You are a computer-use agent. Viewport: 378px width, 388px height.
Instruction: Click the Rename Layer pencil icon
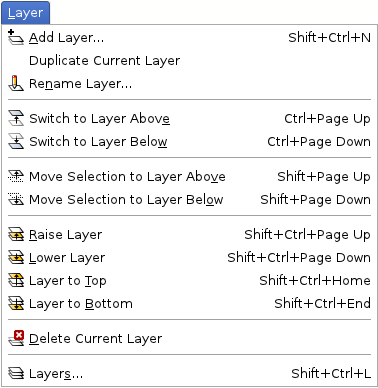pyautogui.click(x=16, y=83)
